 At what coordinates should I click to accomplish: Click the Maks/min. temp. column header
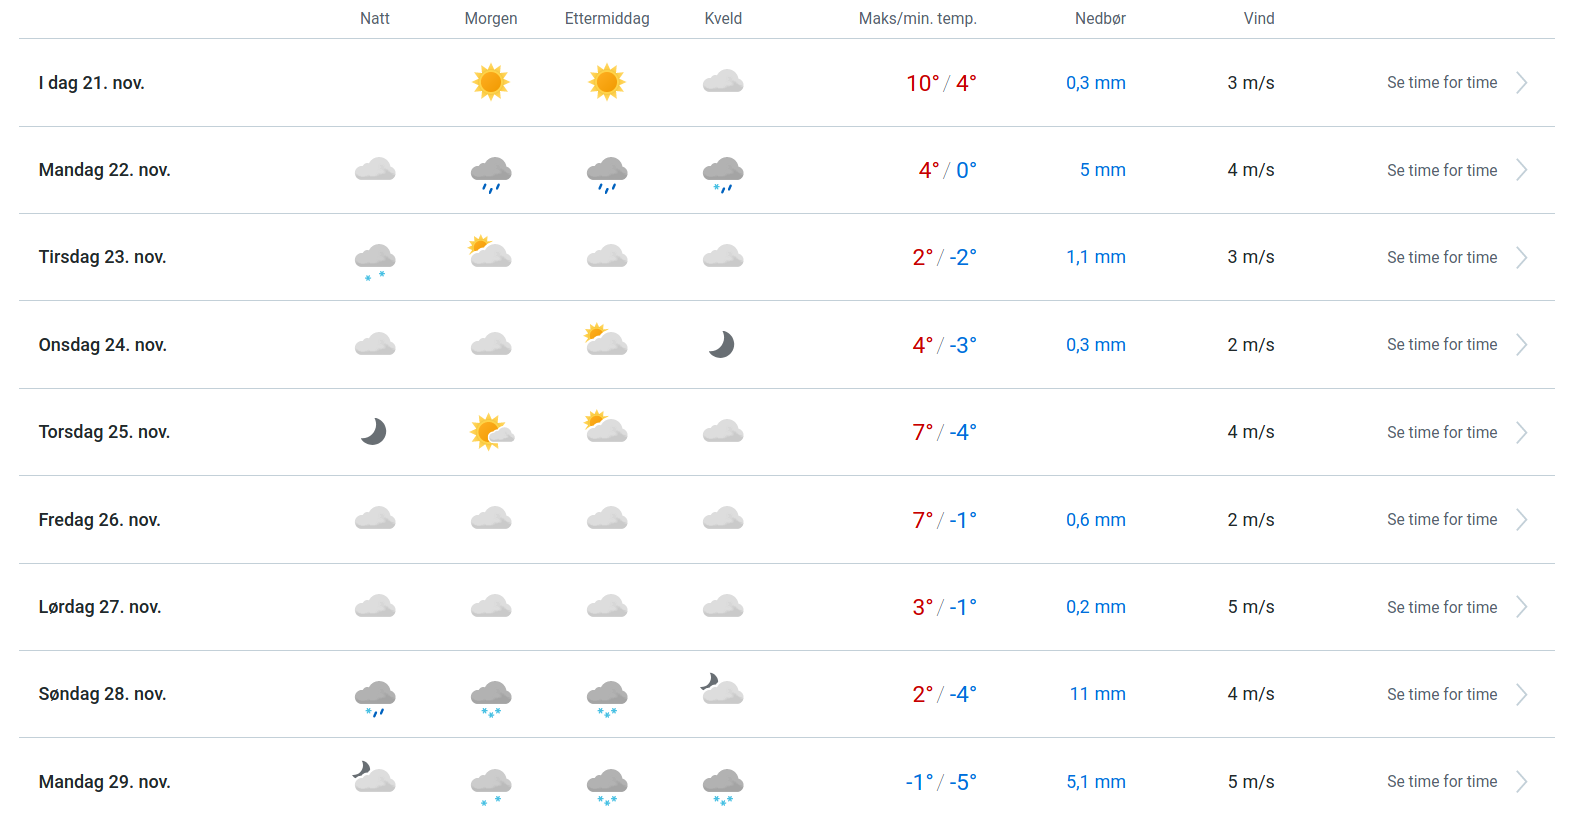(x=917, y=18)
